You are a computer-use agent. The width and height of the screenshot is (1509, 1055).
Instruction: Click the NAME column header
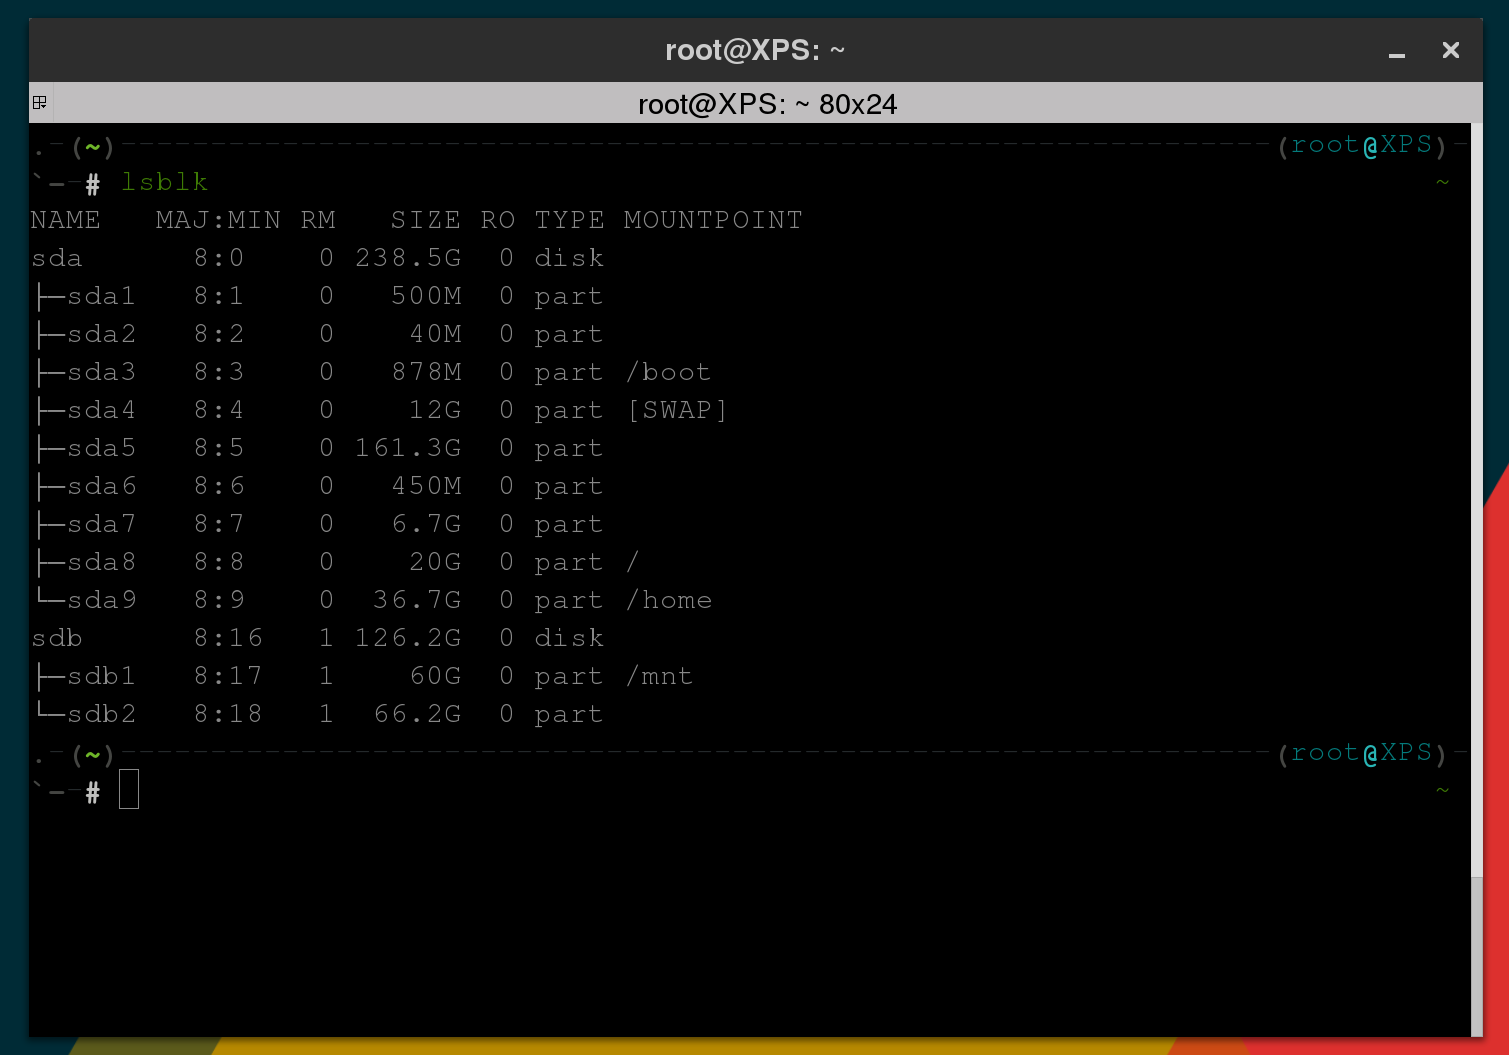point(66,220)
